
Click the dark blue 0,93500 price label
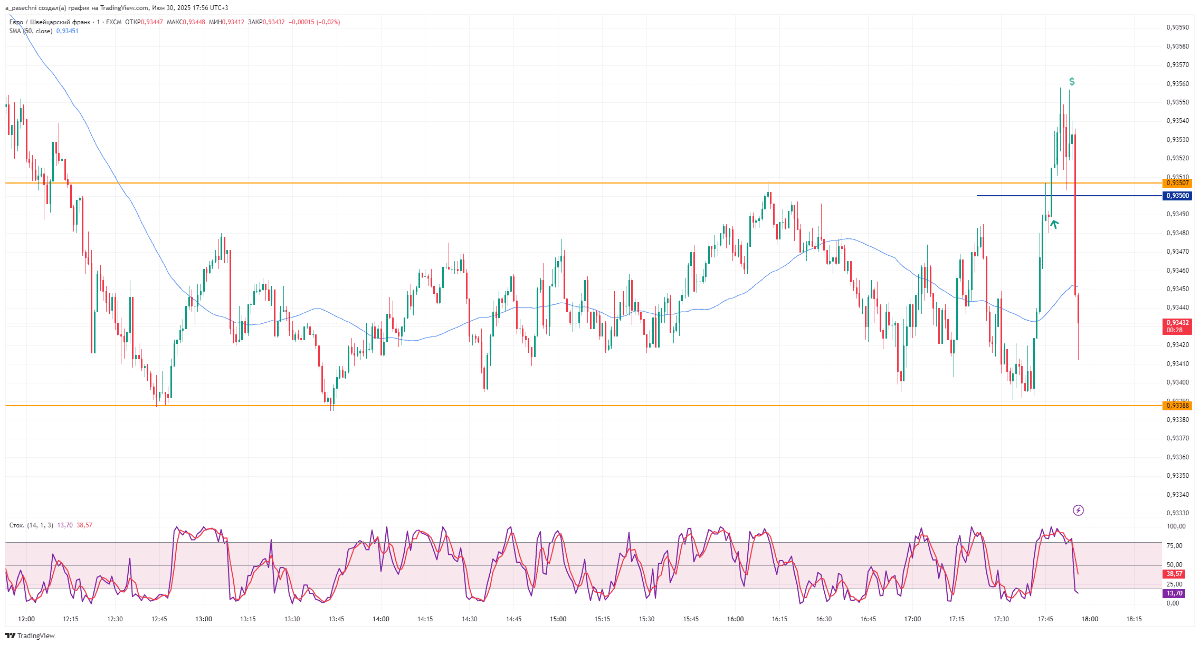coord(1177,196)
